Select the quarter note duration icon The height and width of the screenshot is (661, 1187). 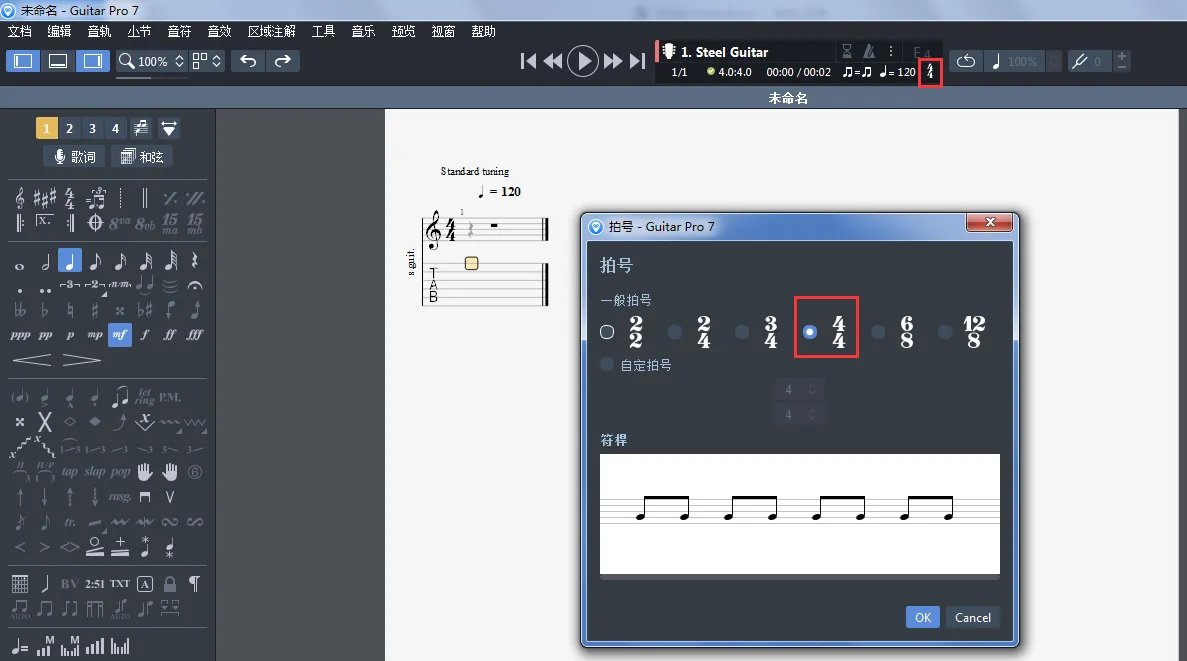point(70,260)
